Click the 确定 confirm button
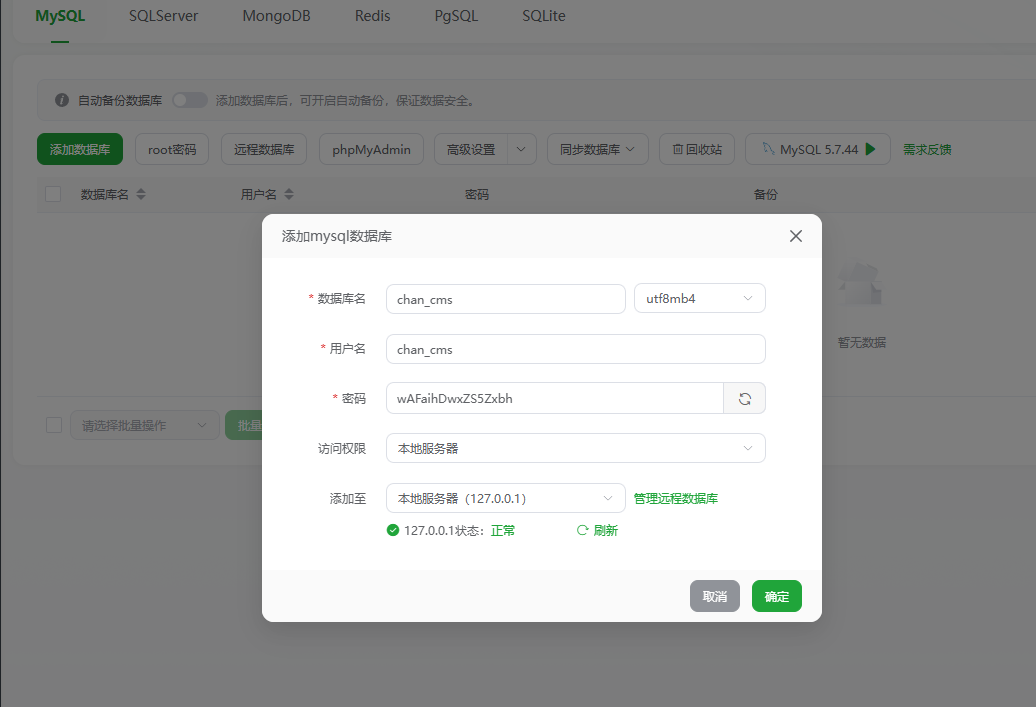 coord(776,596)
